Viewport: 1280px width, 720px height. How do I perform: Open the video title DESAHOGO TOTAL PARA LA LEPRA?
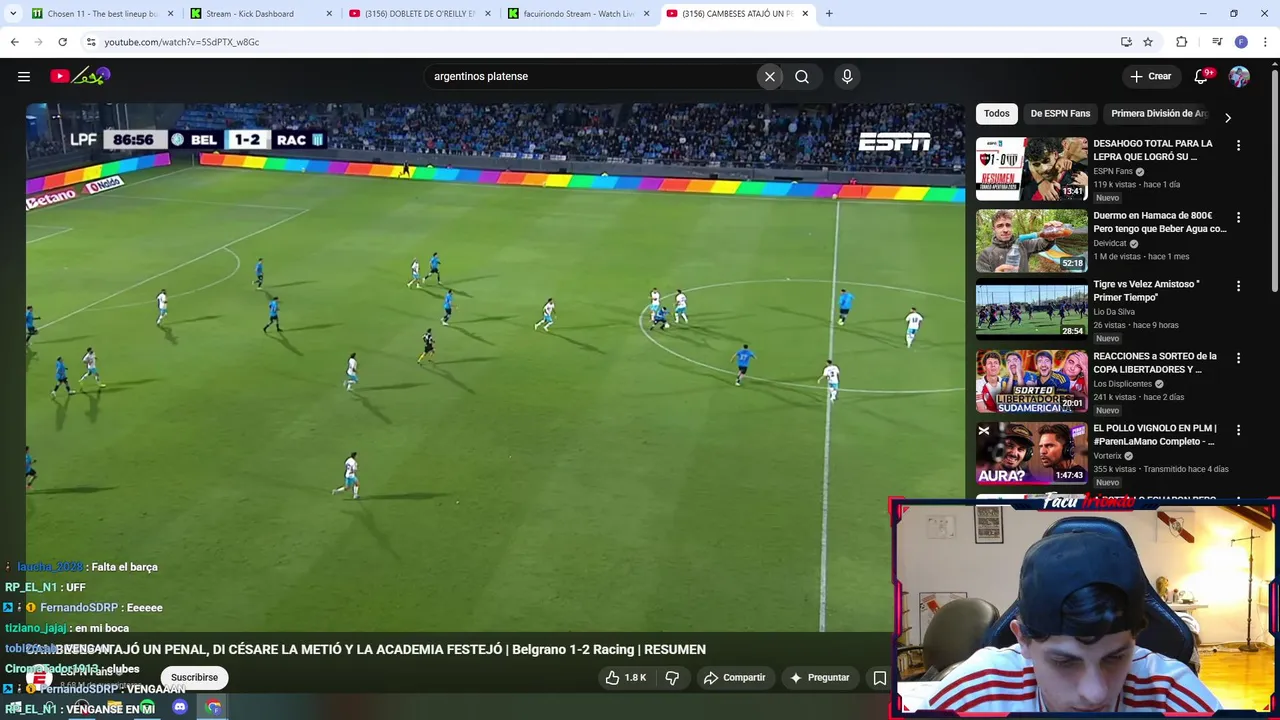(x=1152, y=150)
